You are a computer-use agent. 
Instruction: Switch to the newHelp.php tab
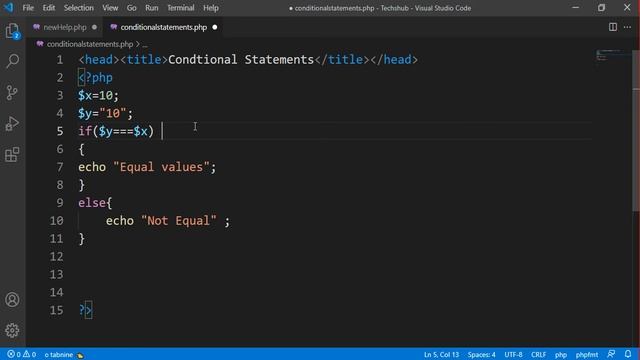[64, 27]
